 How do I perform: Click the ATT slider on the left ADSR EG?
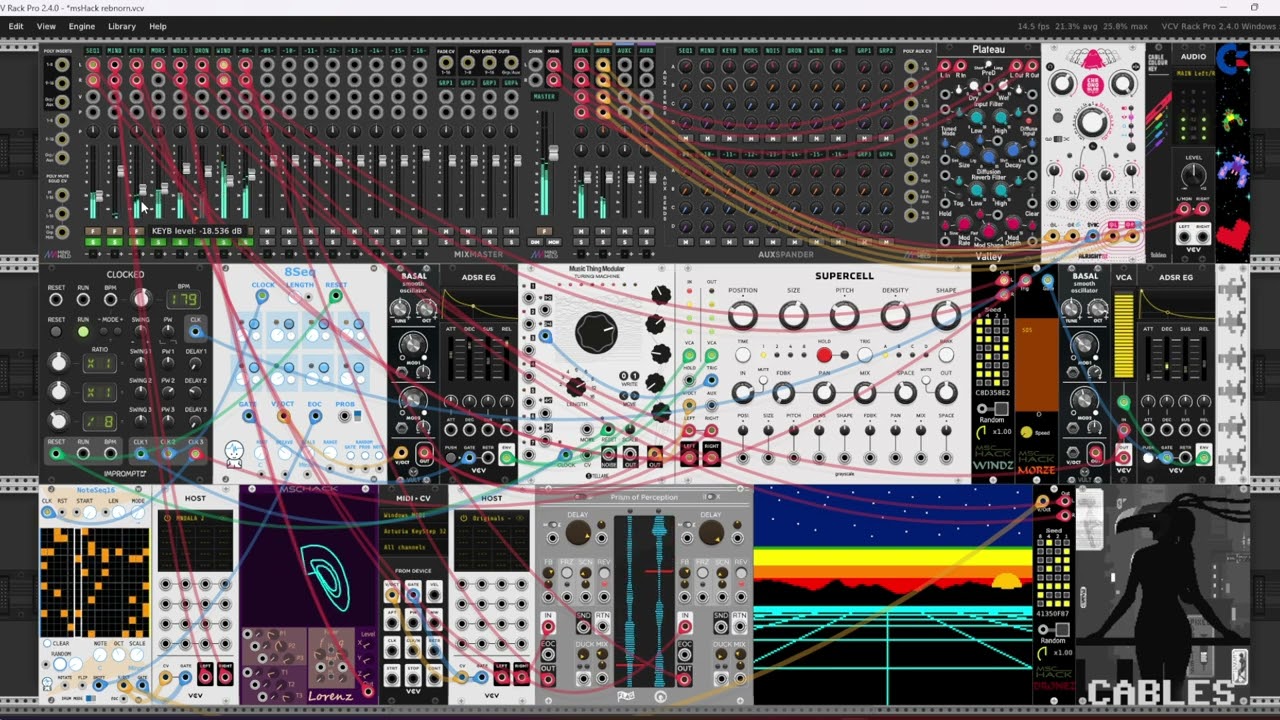(453, 360)
